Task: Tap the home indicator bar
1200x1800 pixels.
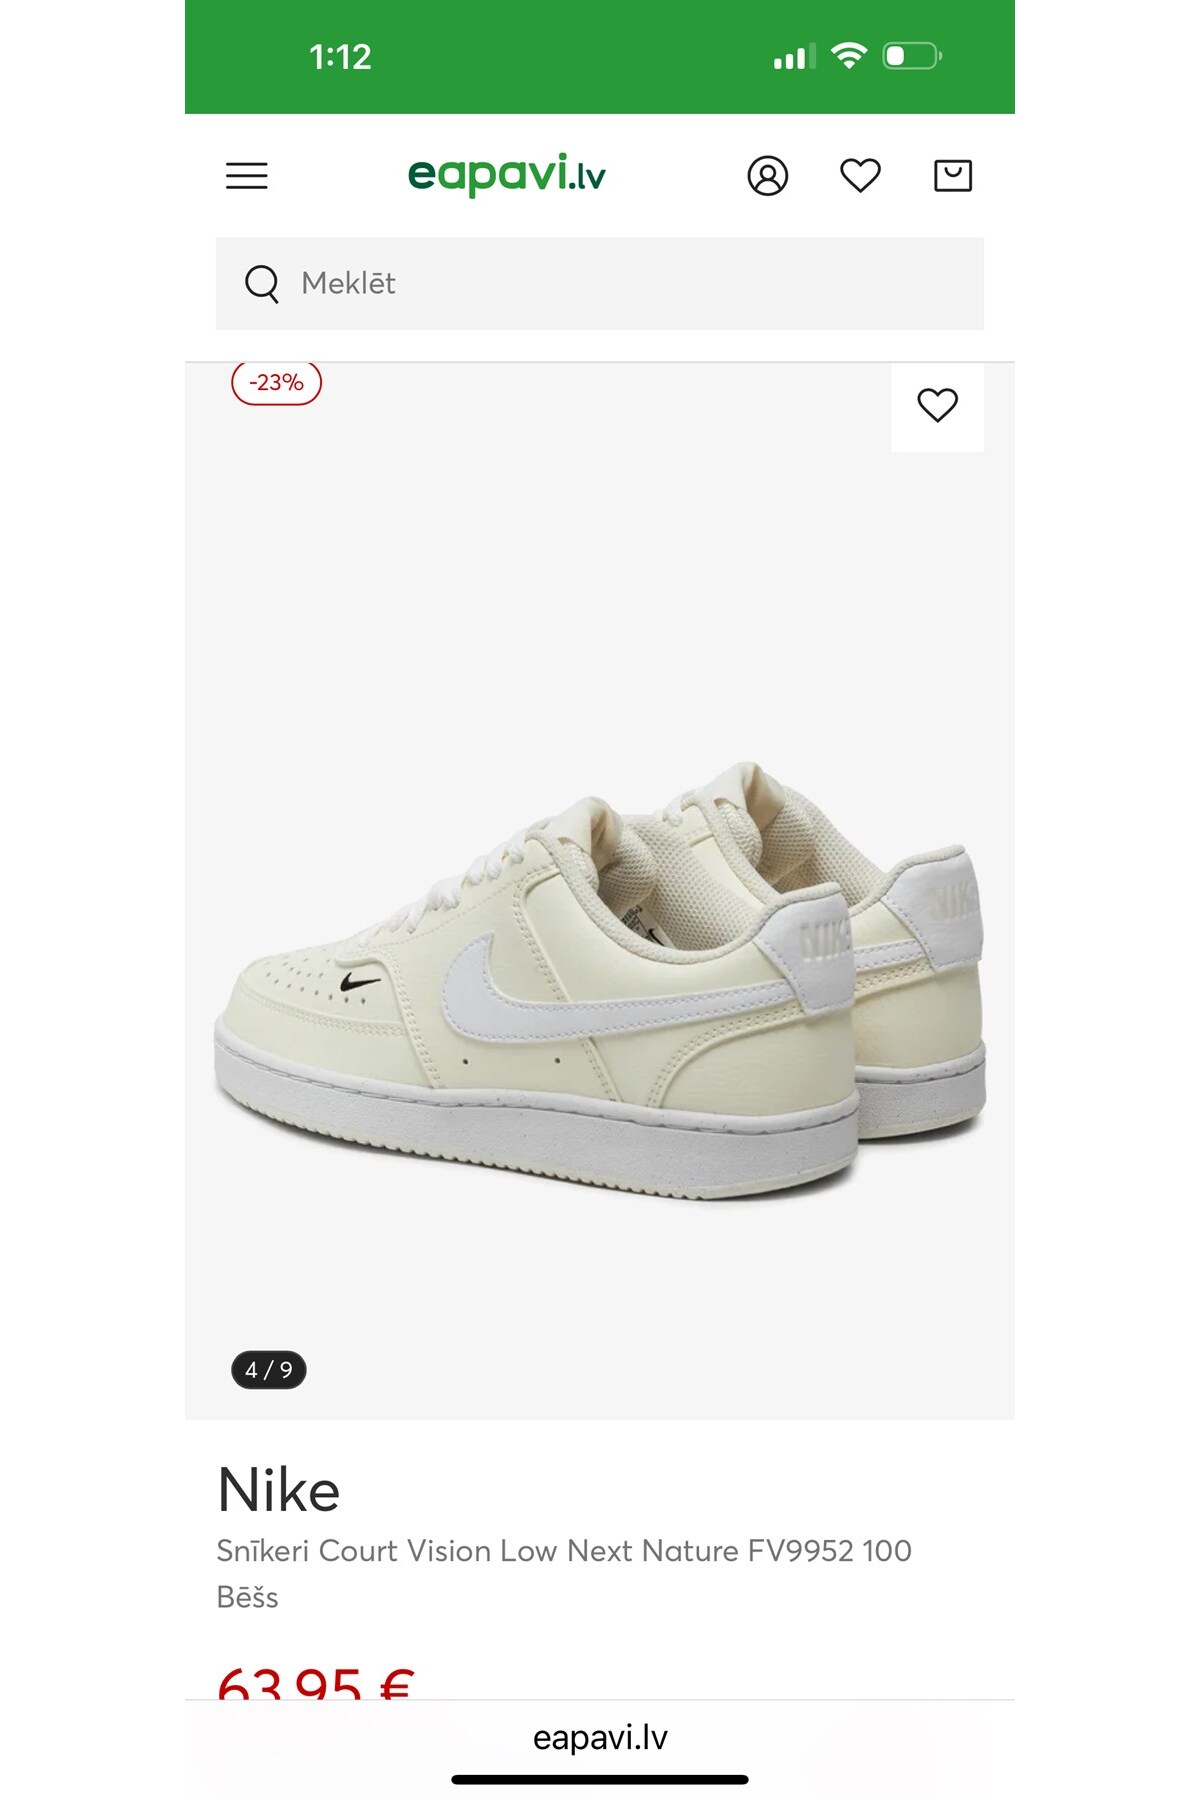Action: (600, 1780)
